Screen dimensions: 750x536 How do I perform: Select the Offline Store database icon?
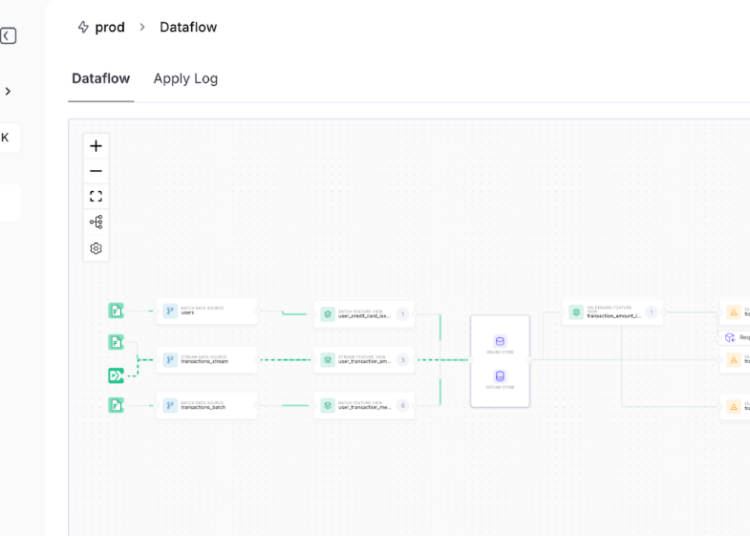pyautogui.click(x=500, y=377)
